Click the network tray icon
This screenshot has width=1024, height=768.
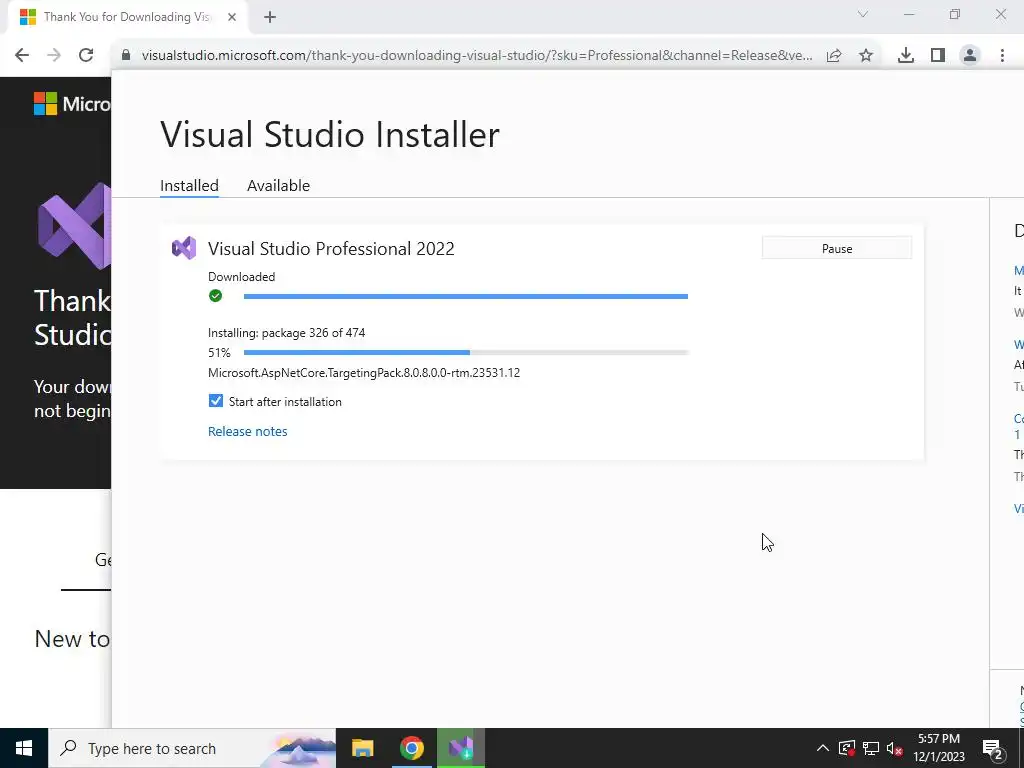(871, 748)
